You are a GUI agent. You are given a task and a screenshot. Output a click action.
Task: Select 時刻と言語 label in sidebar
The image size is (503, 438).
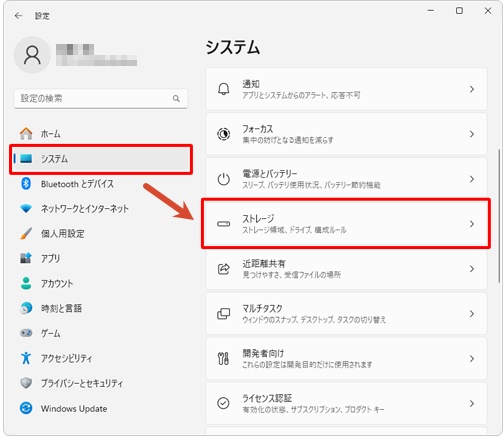[x=61, y=308]
